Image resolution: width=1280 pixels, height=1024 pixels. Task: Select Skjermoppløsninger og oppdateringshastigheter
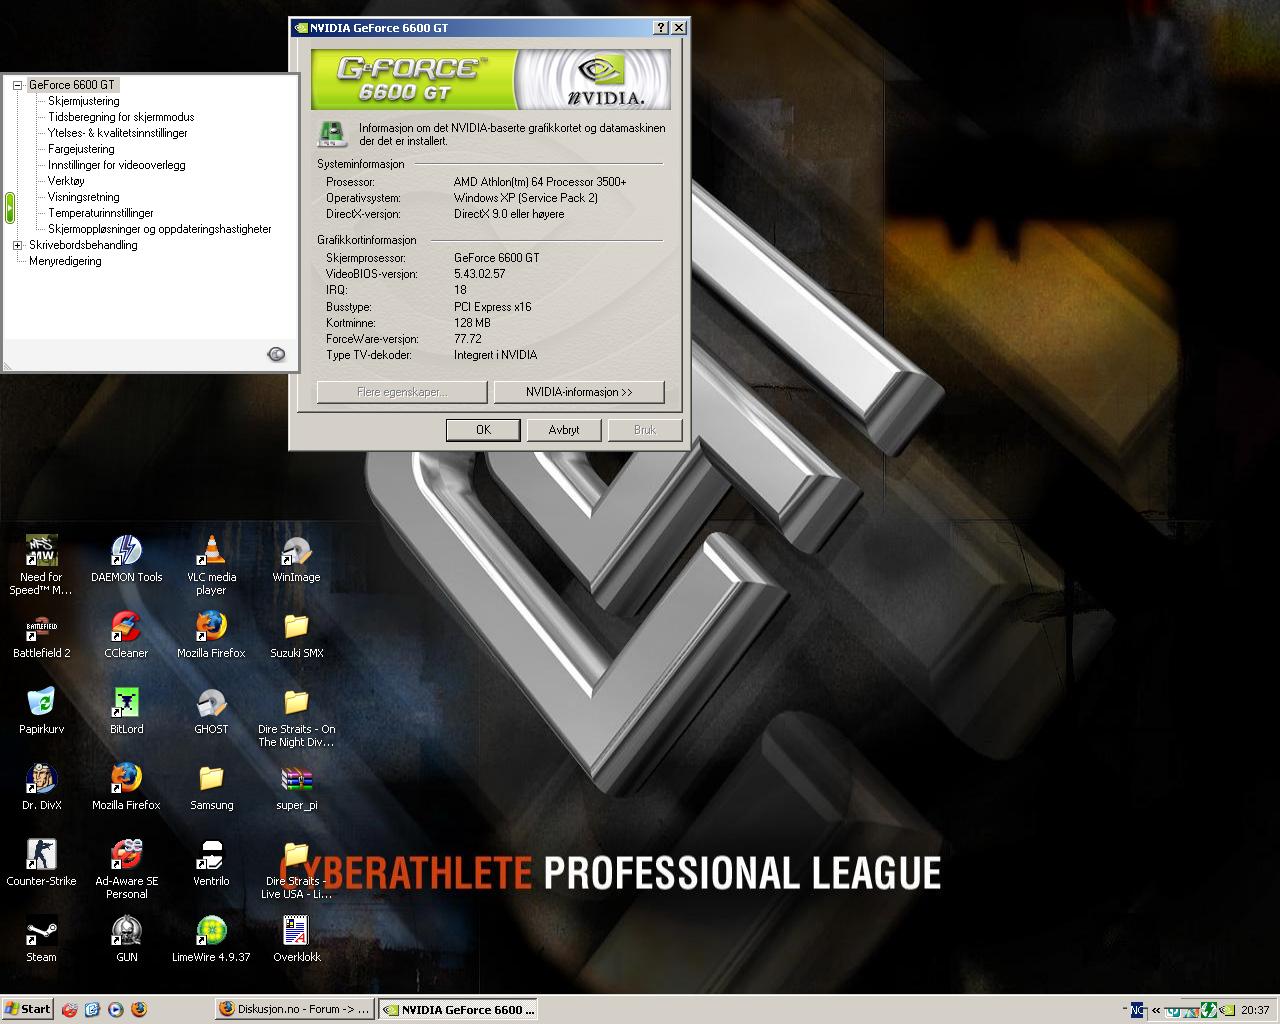(x=160, y=229)
